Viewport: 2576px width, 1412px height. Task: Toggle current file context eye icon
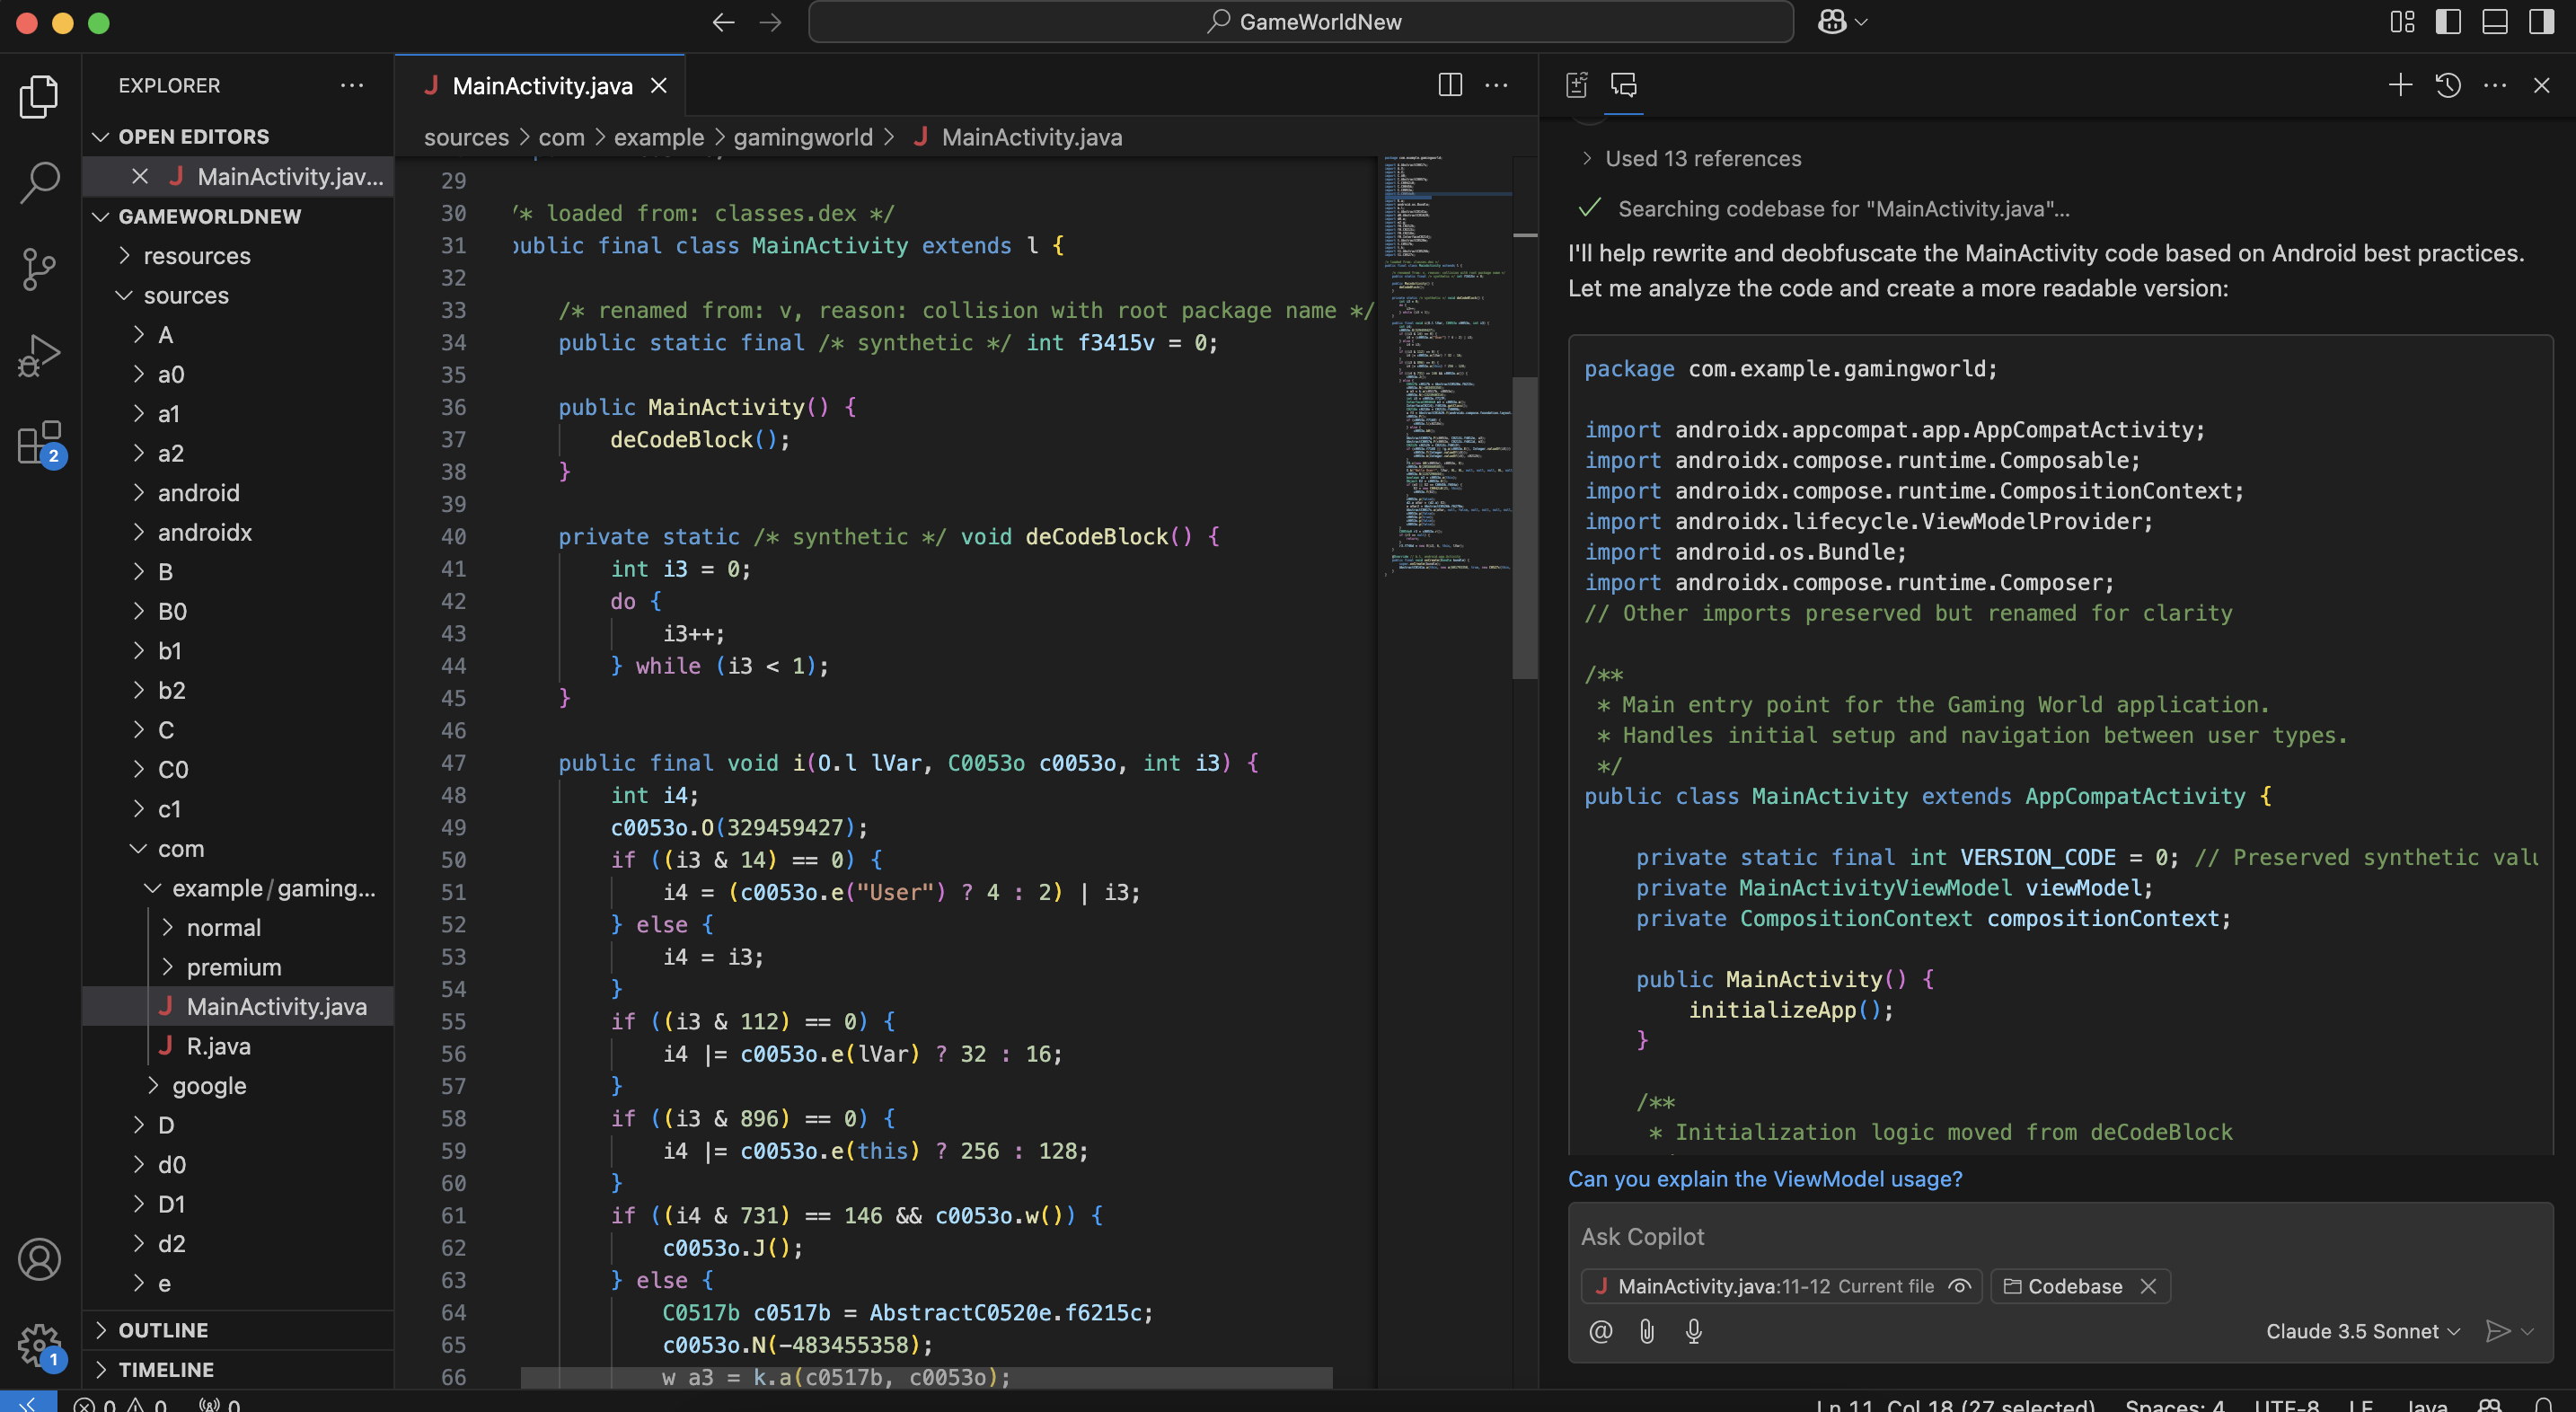(1959, 1286)
